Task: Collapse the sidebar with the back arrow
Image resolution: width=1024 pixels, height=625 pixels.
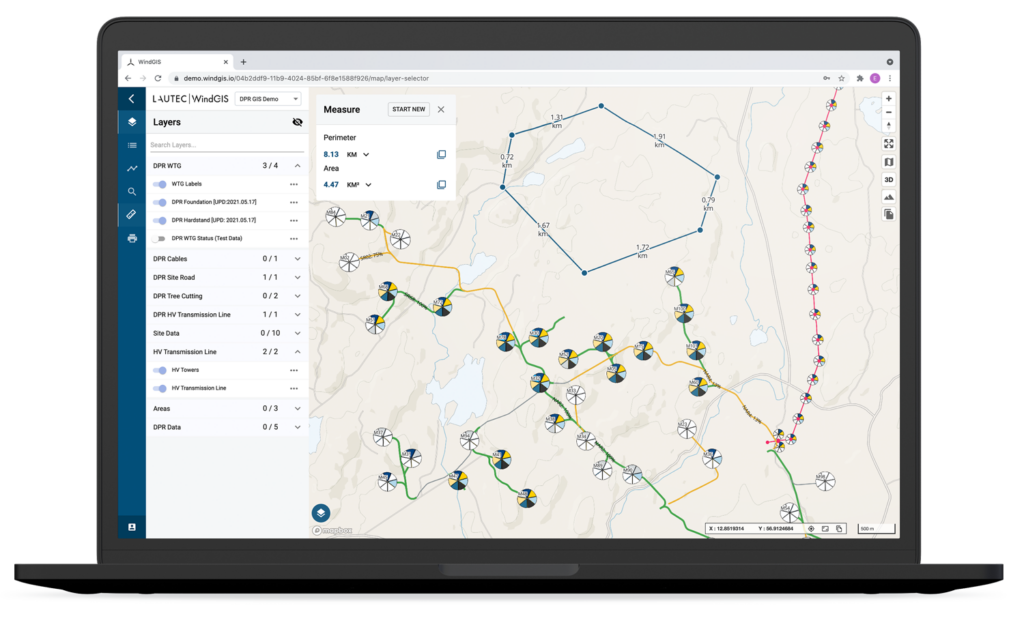Action: click(x=131, y=99)
